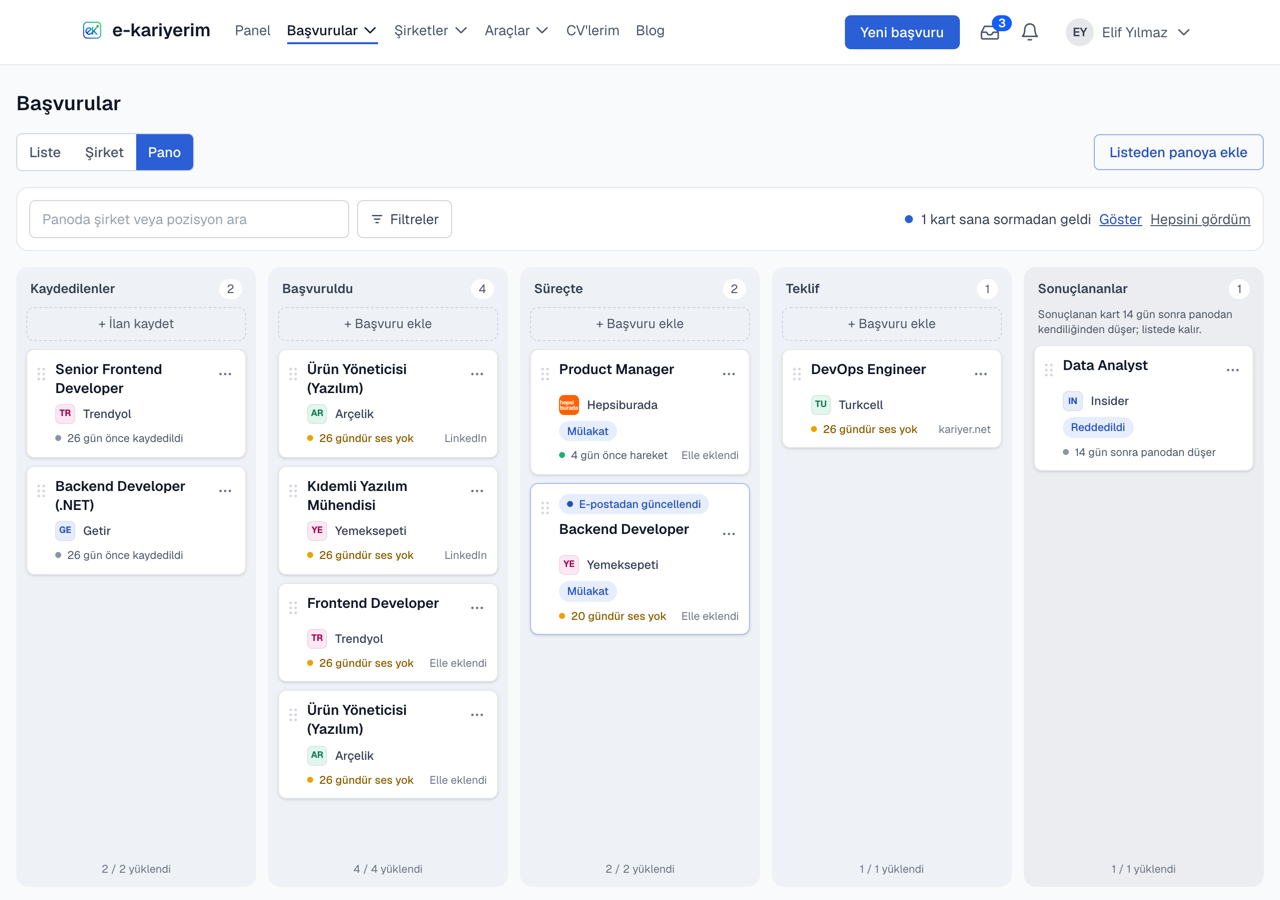Open the notifications bell icon
The image size is (1280, 900).
pos(1030,32)
